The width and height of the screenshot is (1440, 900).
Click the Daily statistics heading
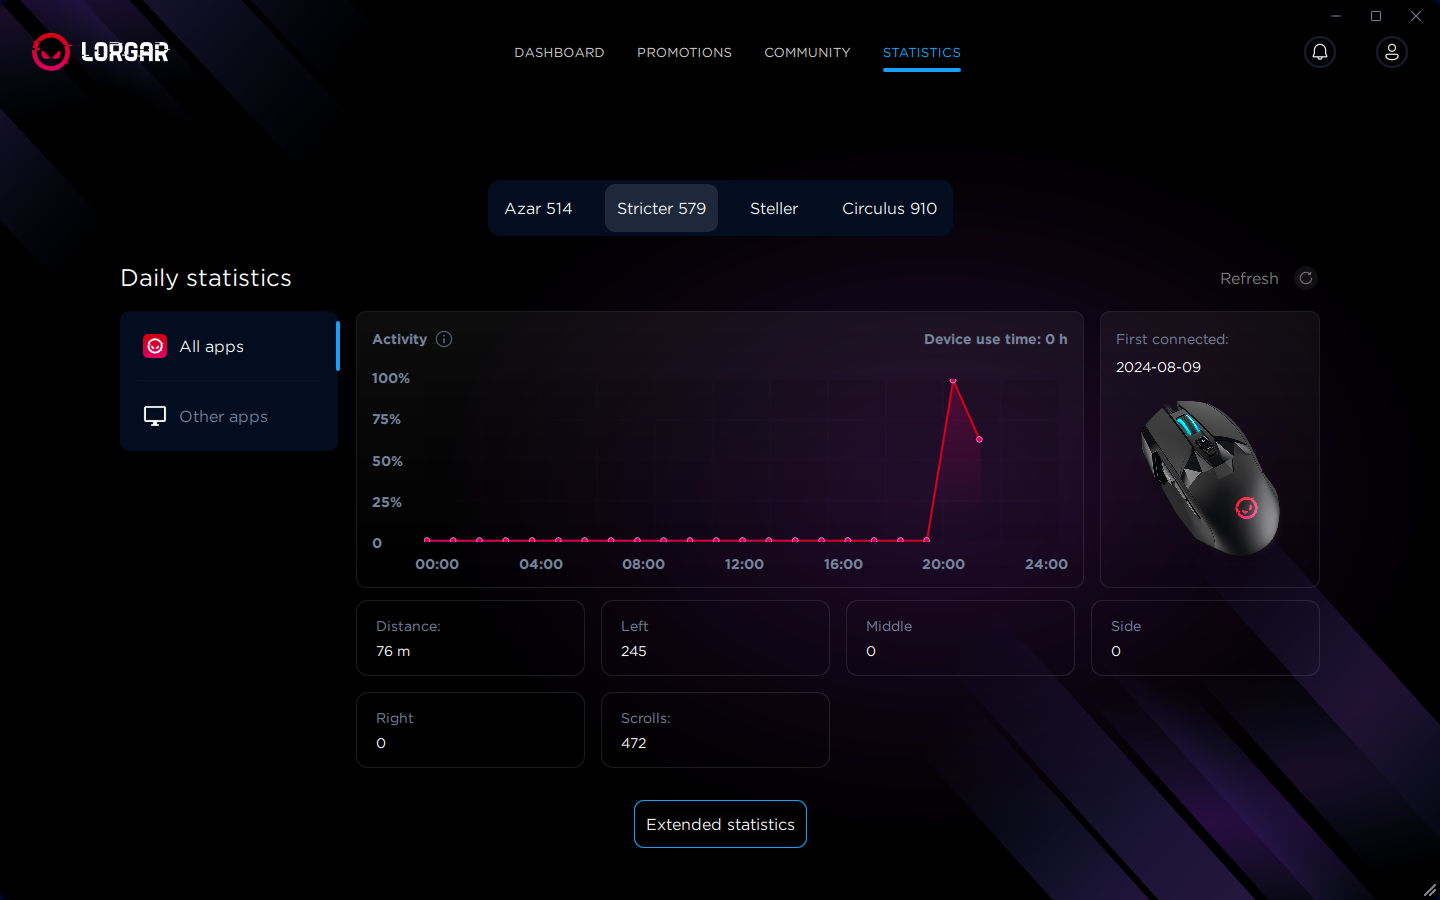click(x=206, y=278)
